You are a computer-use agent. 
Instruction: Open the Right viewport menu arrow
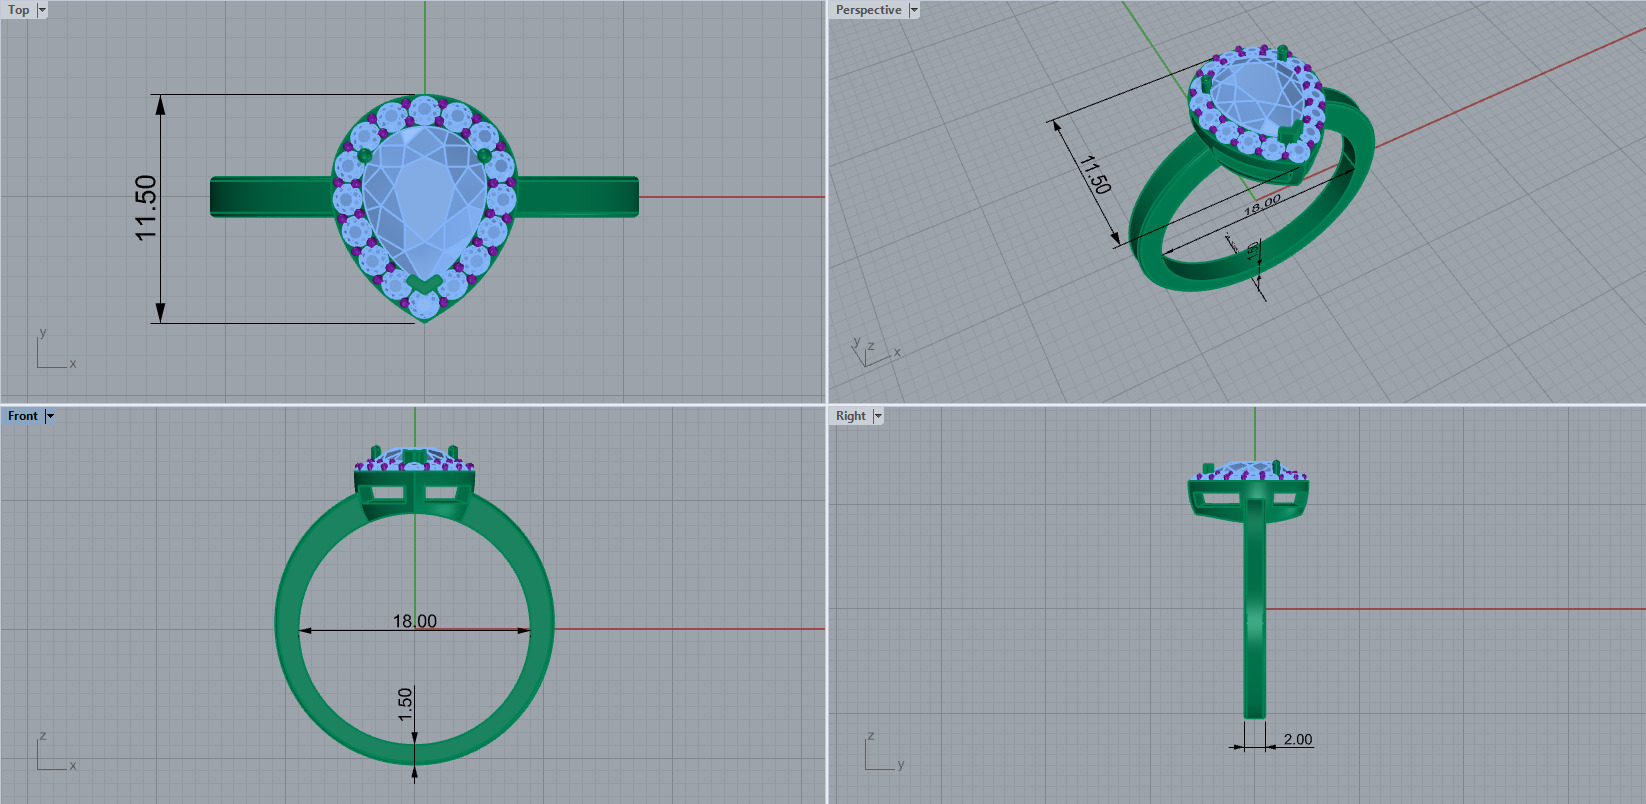click(878, 416)
